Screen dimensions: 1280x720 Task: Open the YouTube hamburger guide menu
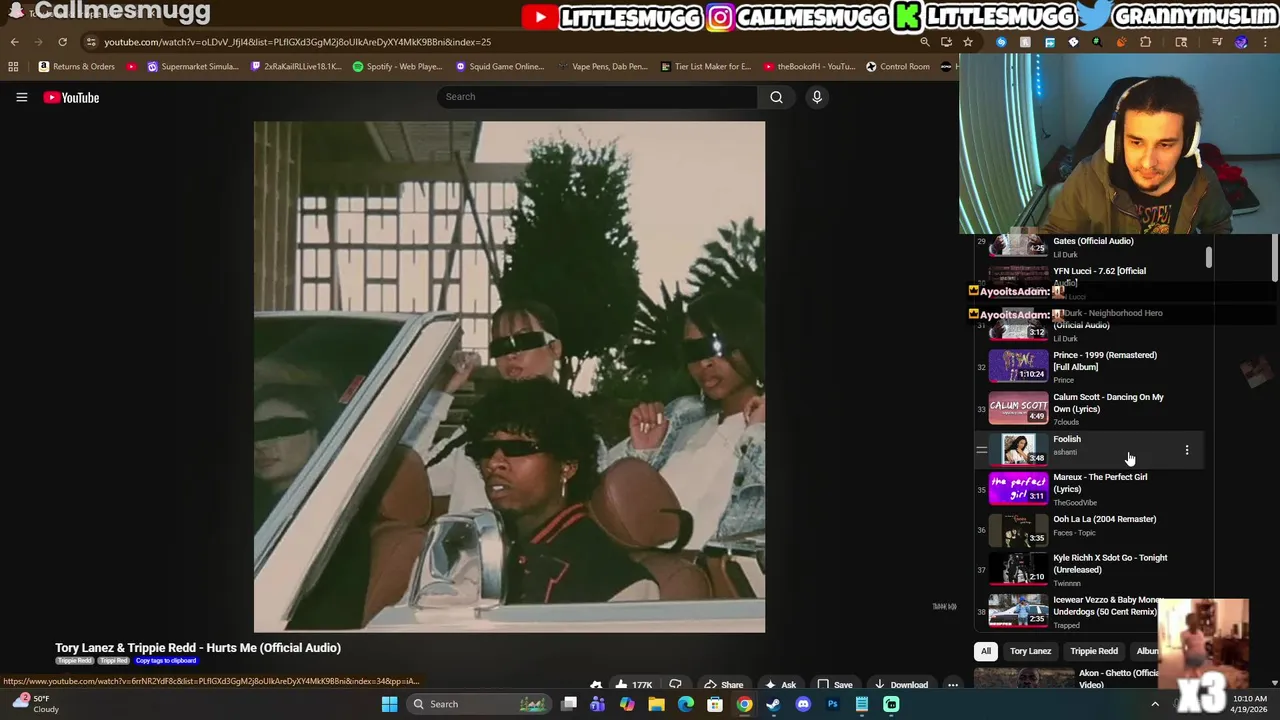21,97
